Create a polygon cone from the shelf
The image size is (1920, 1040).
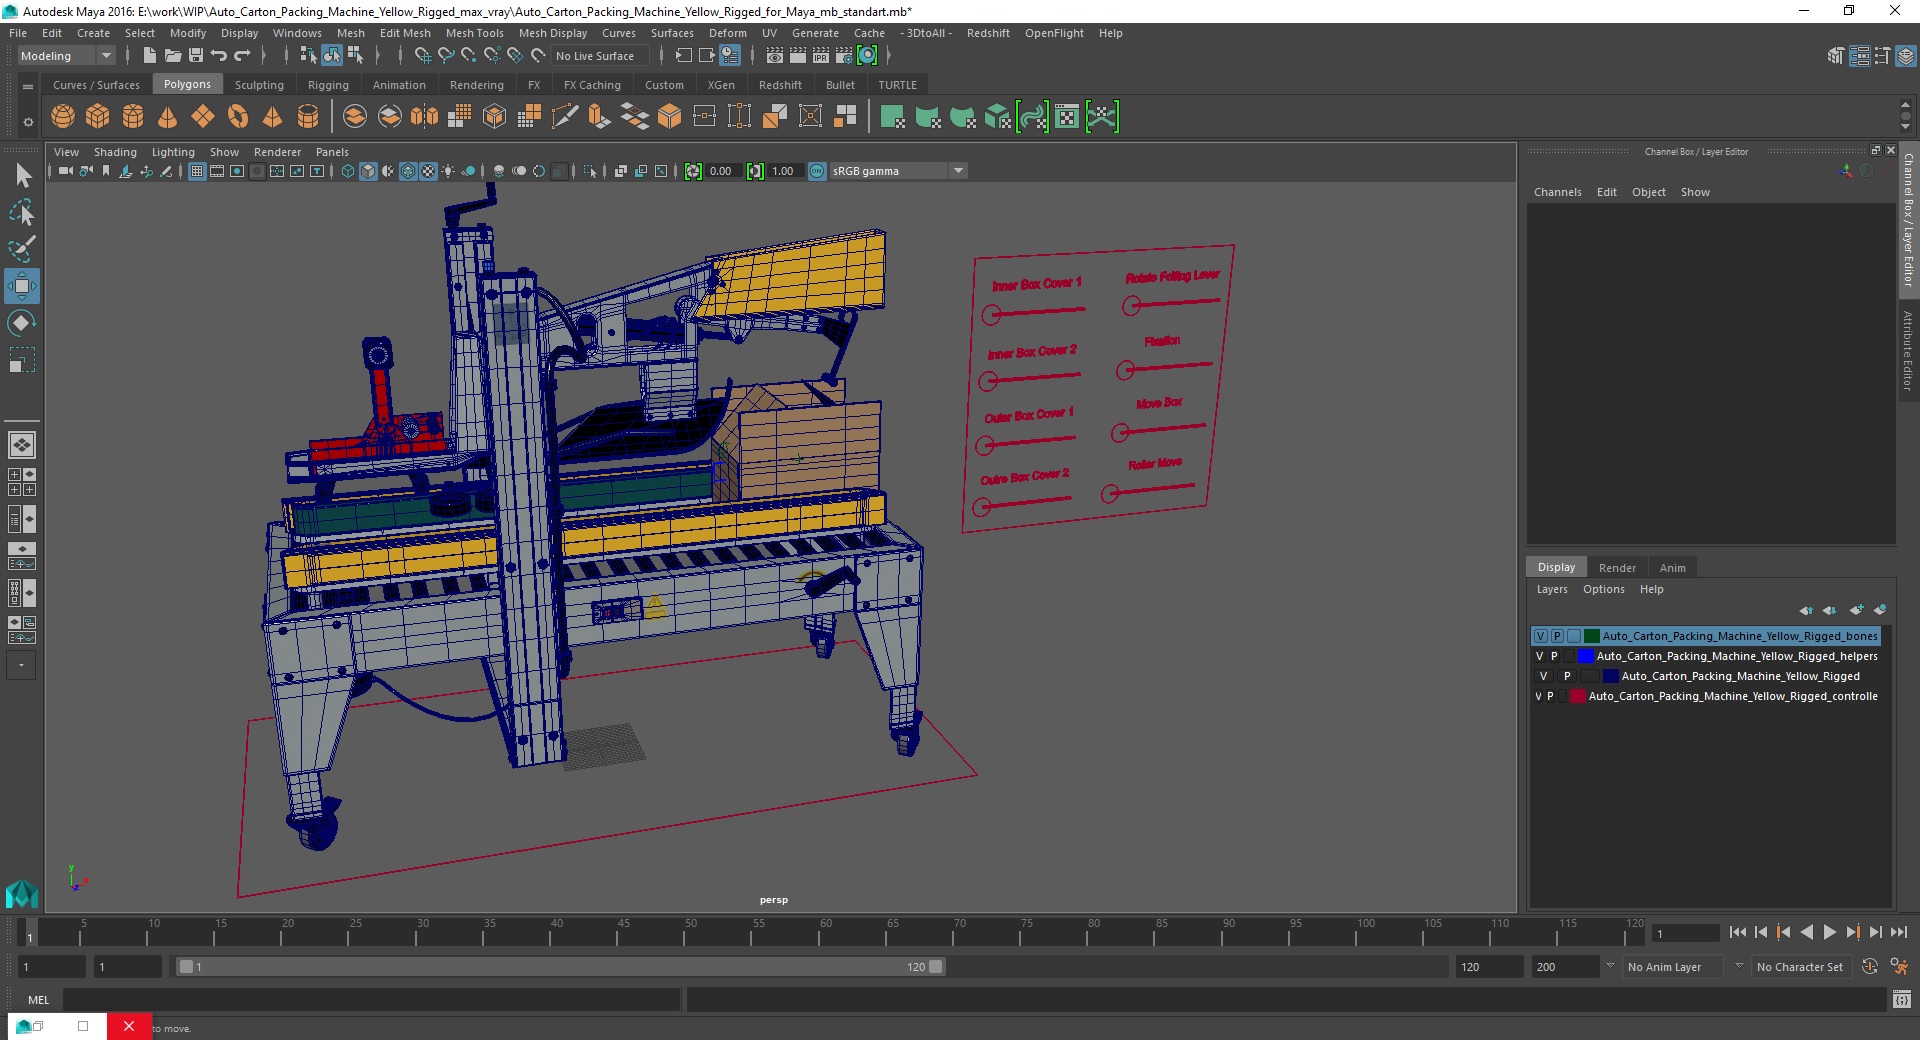168,117
